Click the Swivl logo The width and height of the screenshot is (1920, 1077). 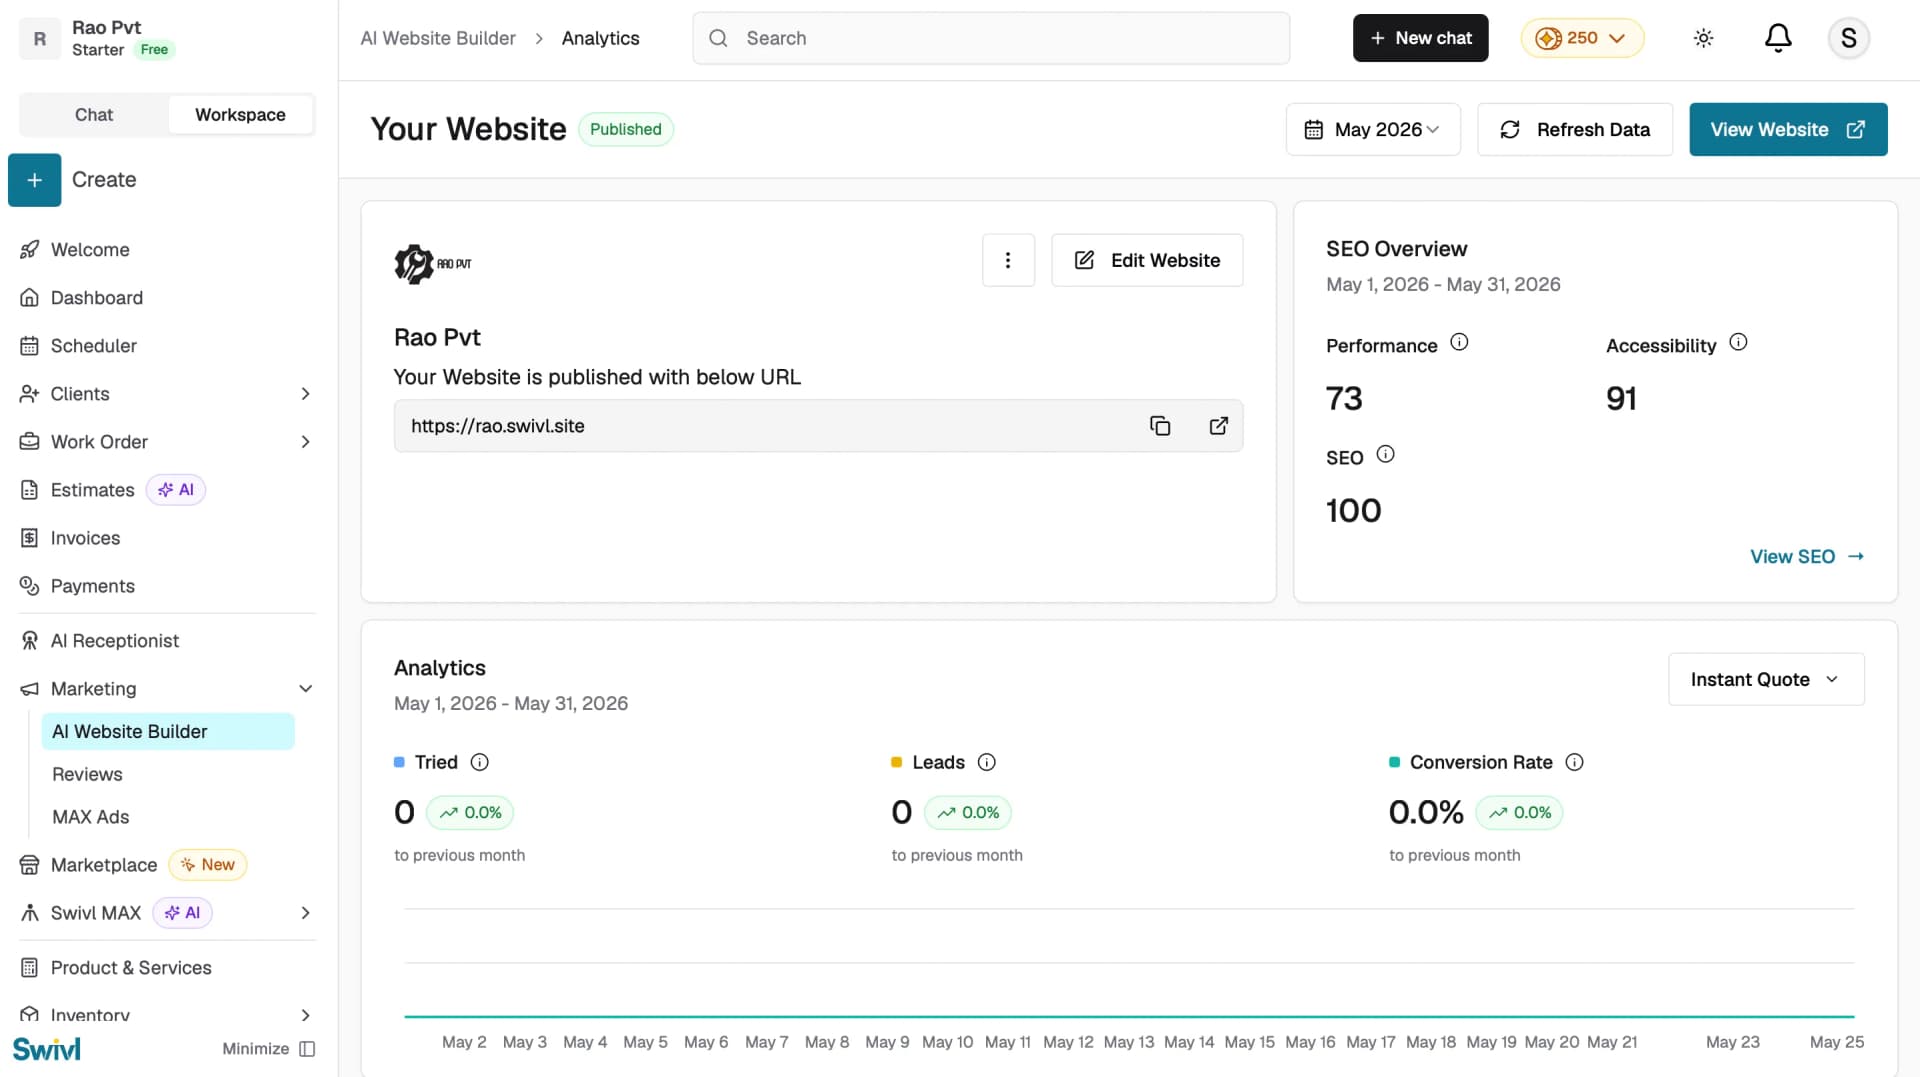coord(47,1049)
